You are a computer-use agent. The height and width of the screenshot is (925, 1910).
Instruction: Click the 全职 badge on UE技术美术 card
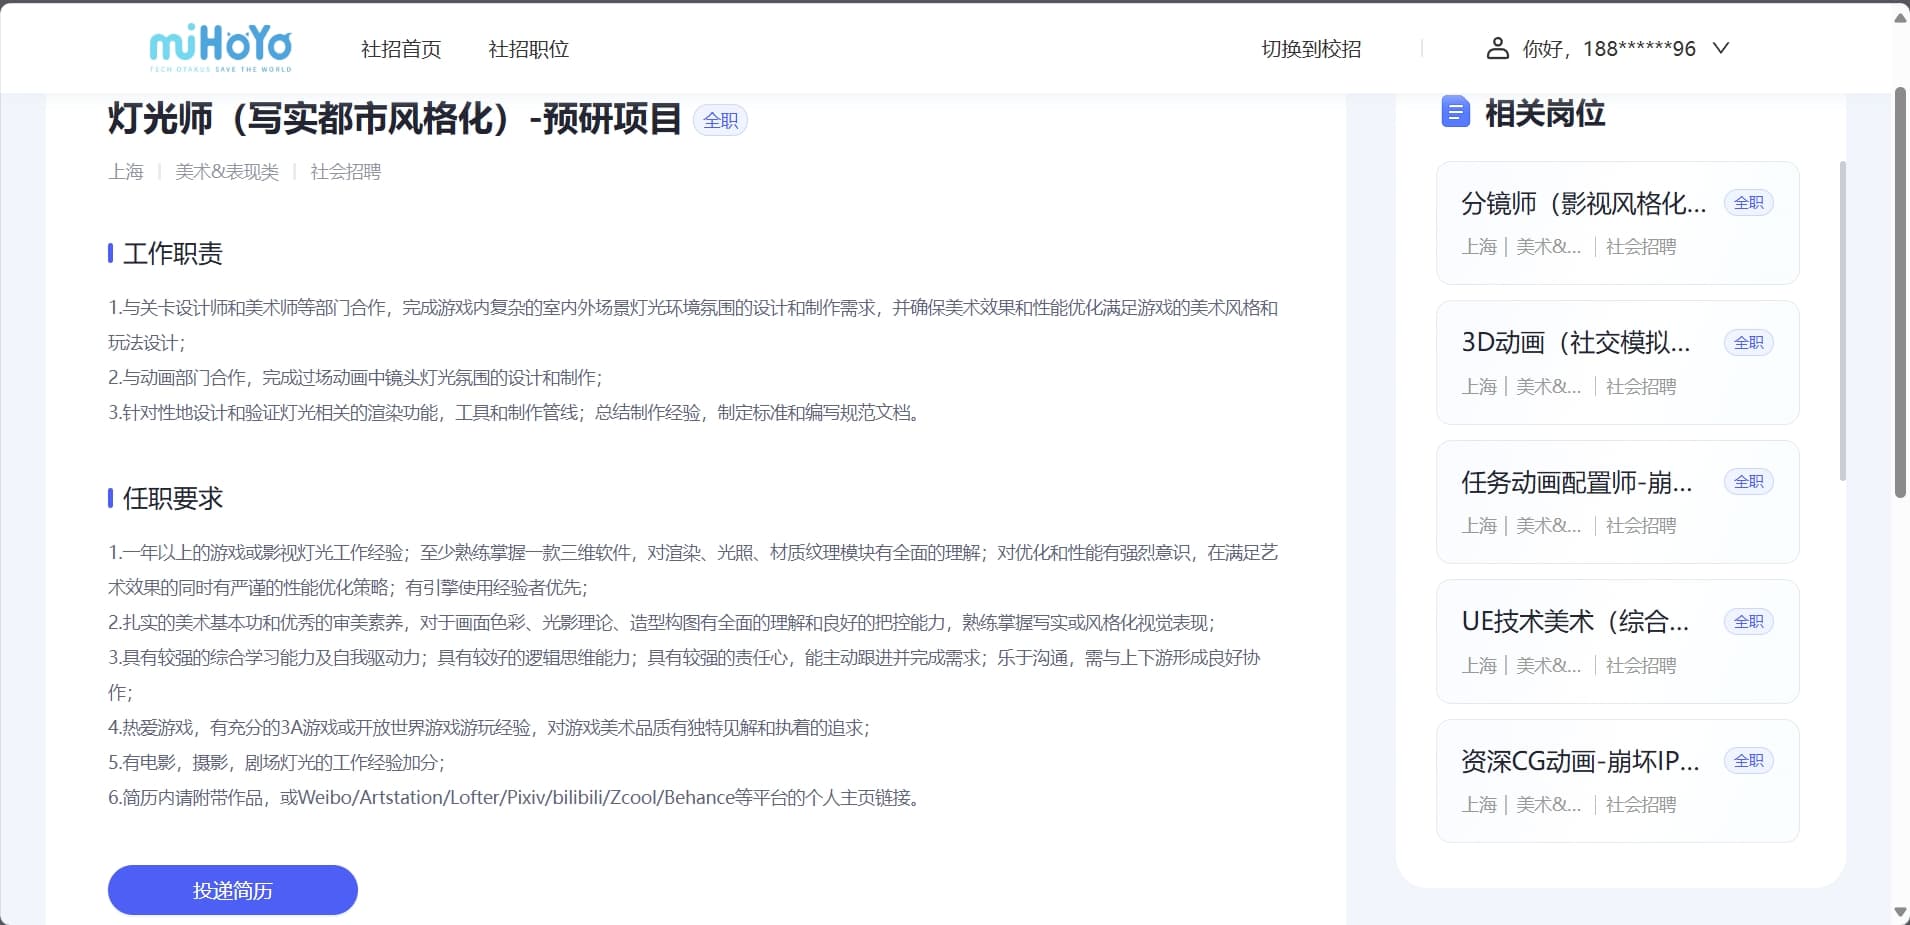point(1748,622)
